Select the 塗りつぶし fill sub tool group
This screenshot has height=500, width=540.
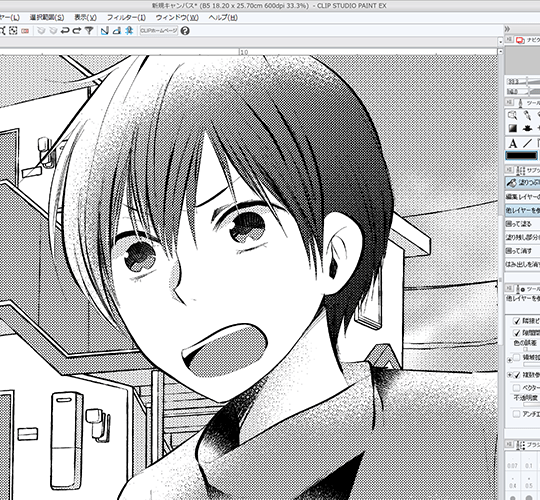click(523, 183)
